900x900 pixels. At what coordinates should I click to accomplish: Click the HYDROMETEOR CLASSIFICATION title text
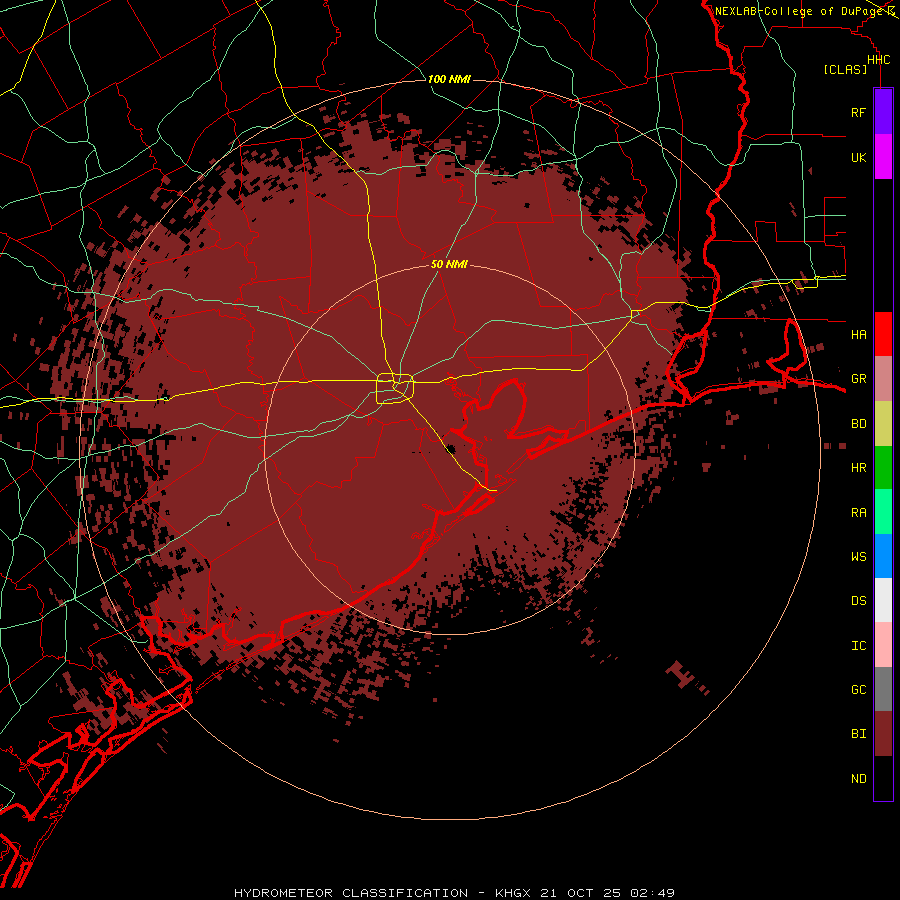tap(351, 893)
